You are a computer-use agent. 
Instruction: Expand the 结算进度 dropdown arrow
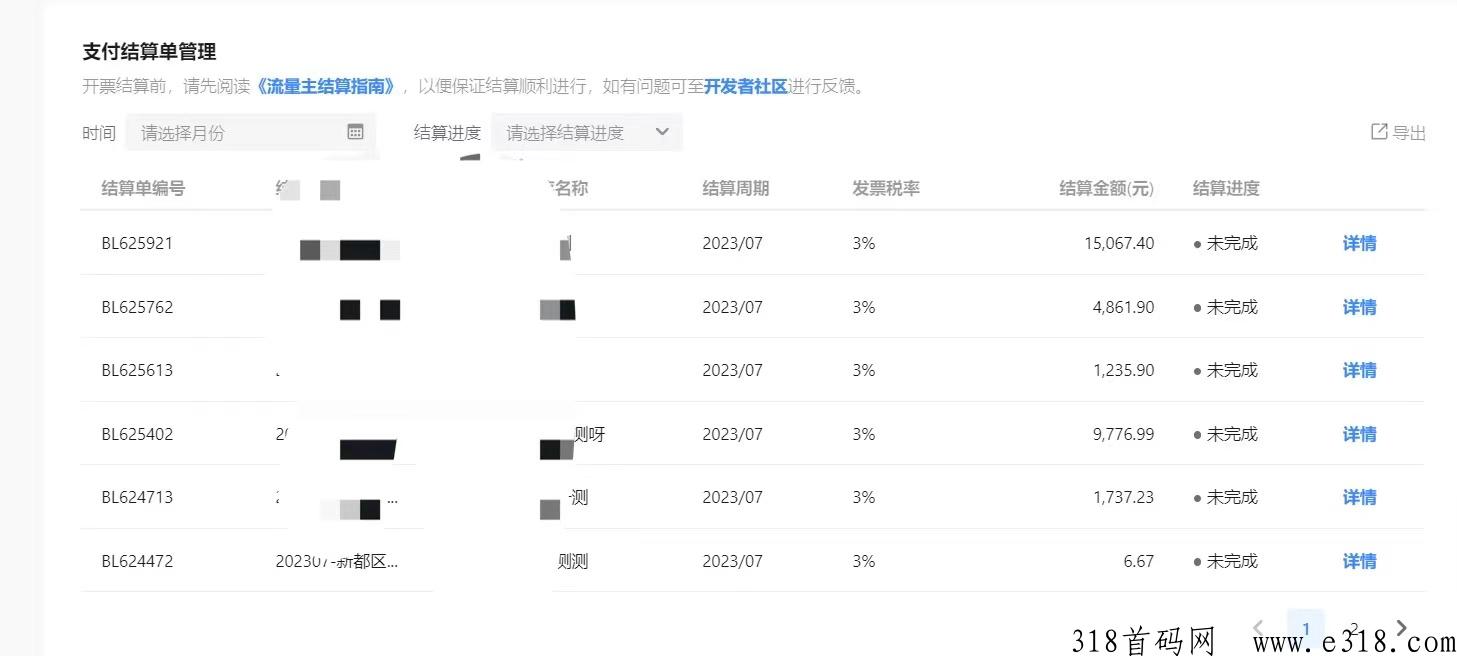pos(662,132)
